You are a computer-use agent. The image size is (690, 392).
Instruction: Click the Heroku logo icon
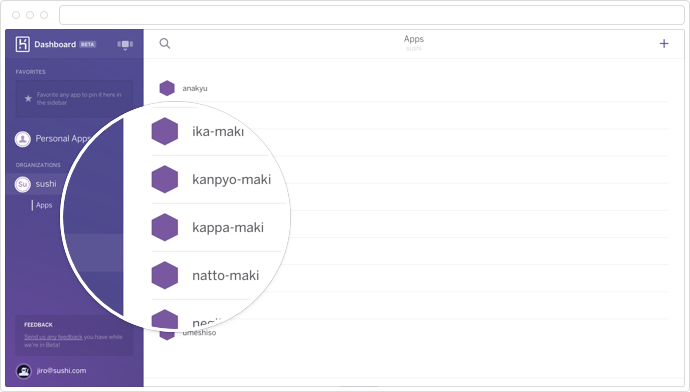pyautogui.click(x=22, y=44)
